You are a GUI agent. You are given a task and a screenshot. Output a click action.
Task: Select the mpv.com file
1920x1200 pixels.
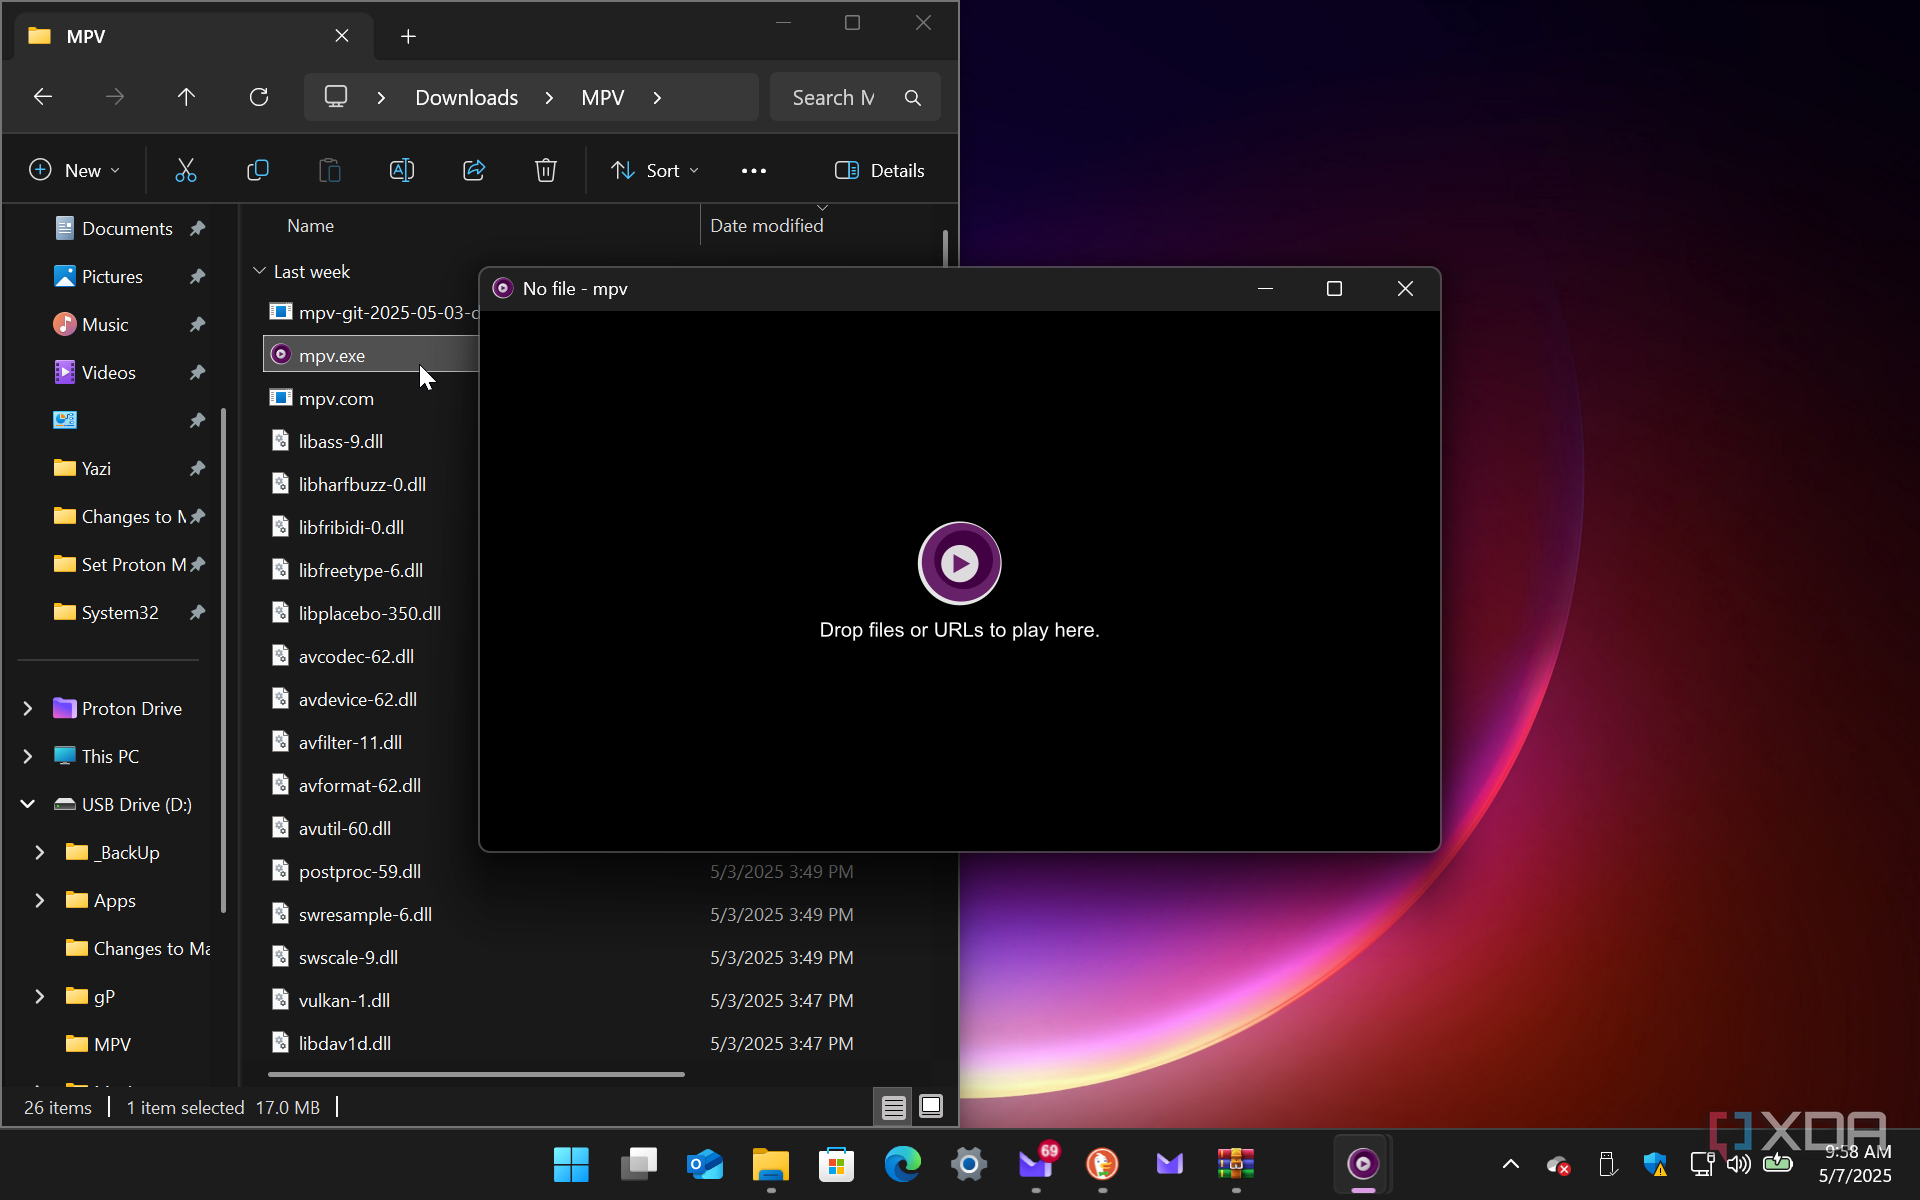coord(336,399)
